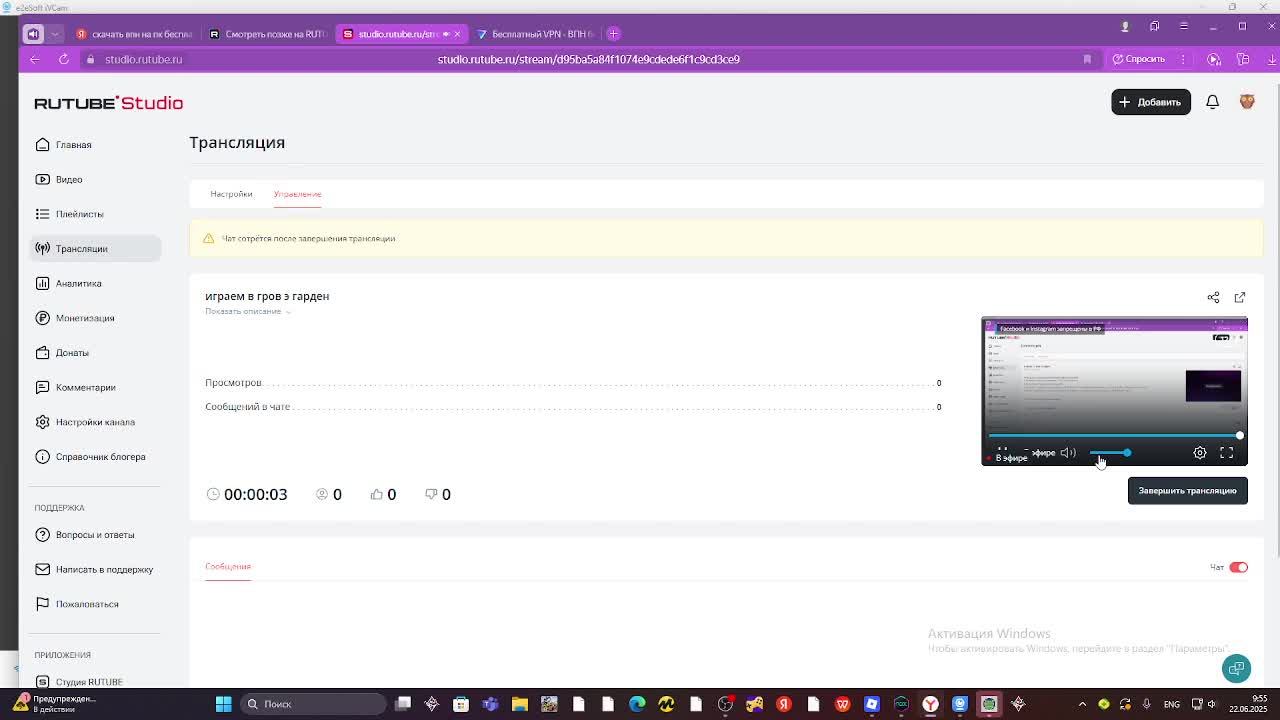Show hidden system tray icons
The width and height of the screenshot is (1280, 720).
1082,704
